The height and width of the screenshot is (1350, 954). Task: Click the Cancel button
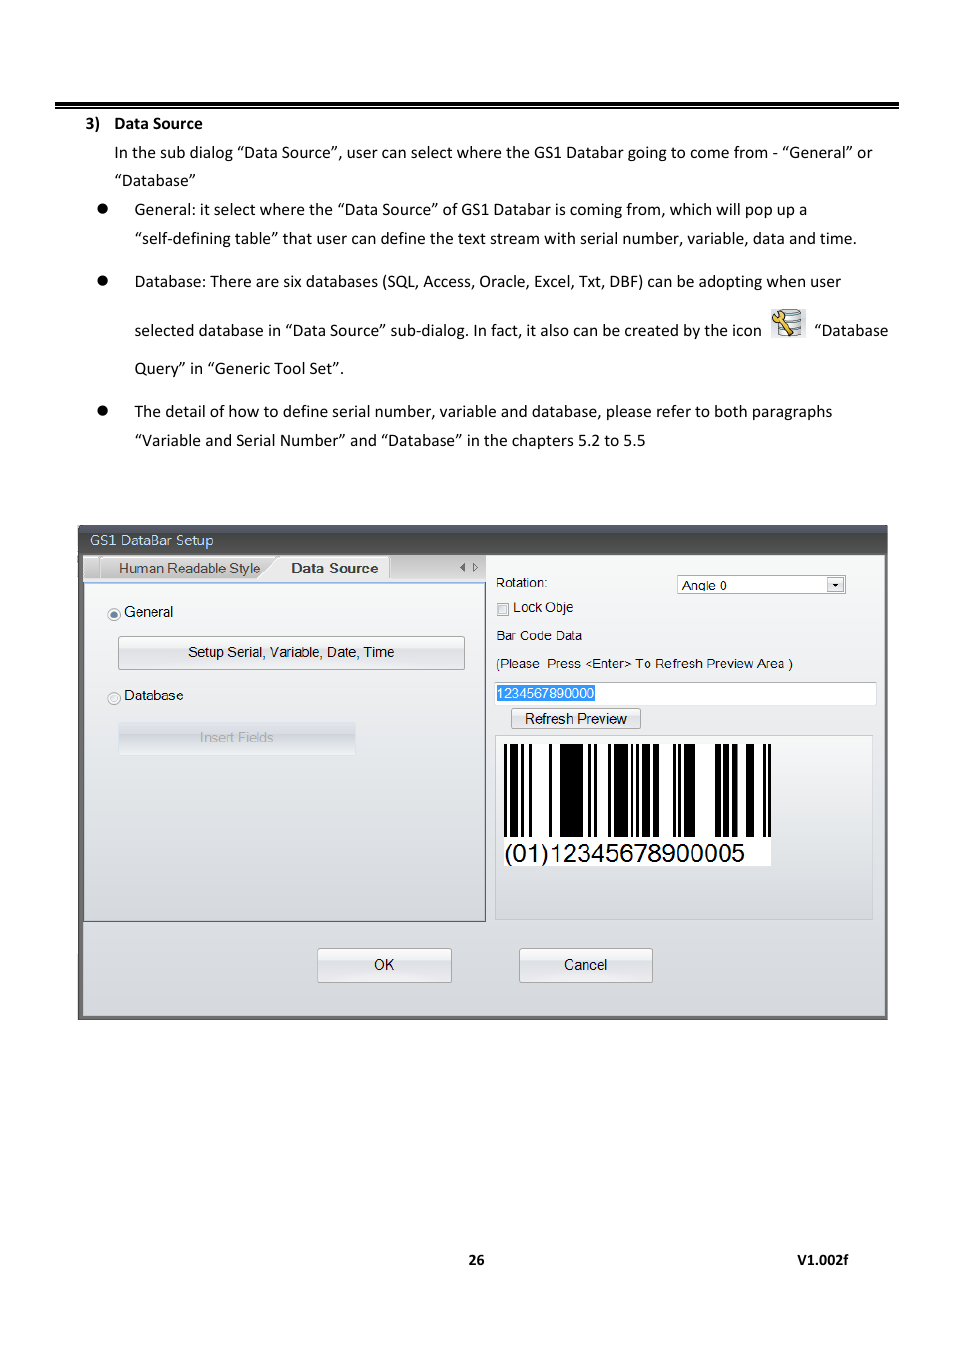coord(586,965)
